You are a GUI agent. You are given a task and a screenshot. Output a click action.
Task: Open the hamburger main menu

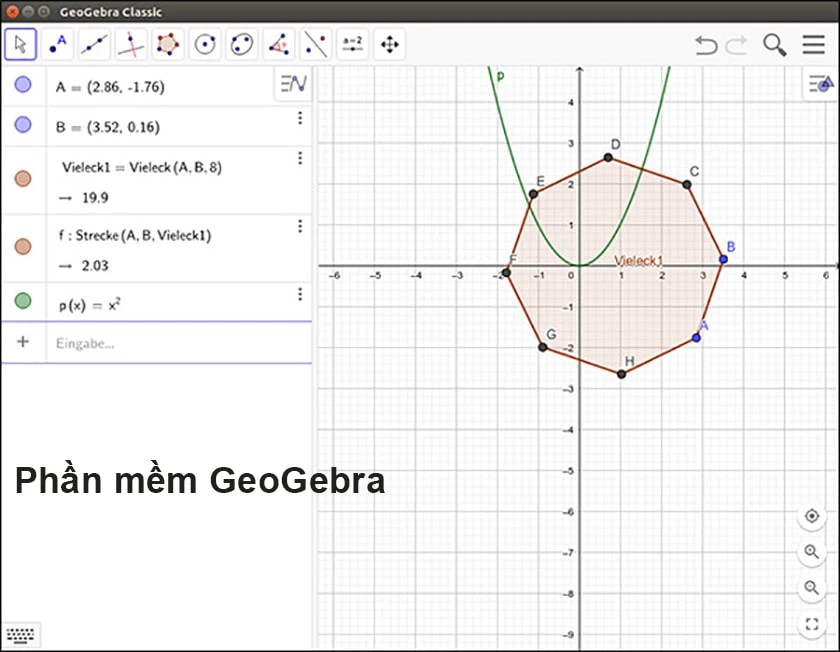813,44
